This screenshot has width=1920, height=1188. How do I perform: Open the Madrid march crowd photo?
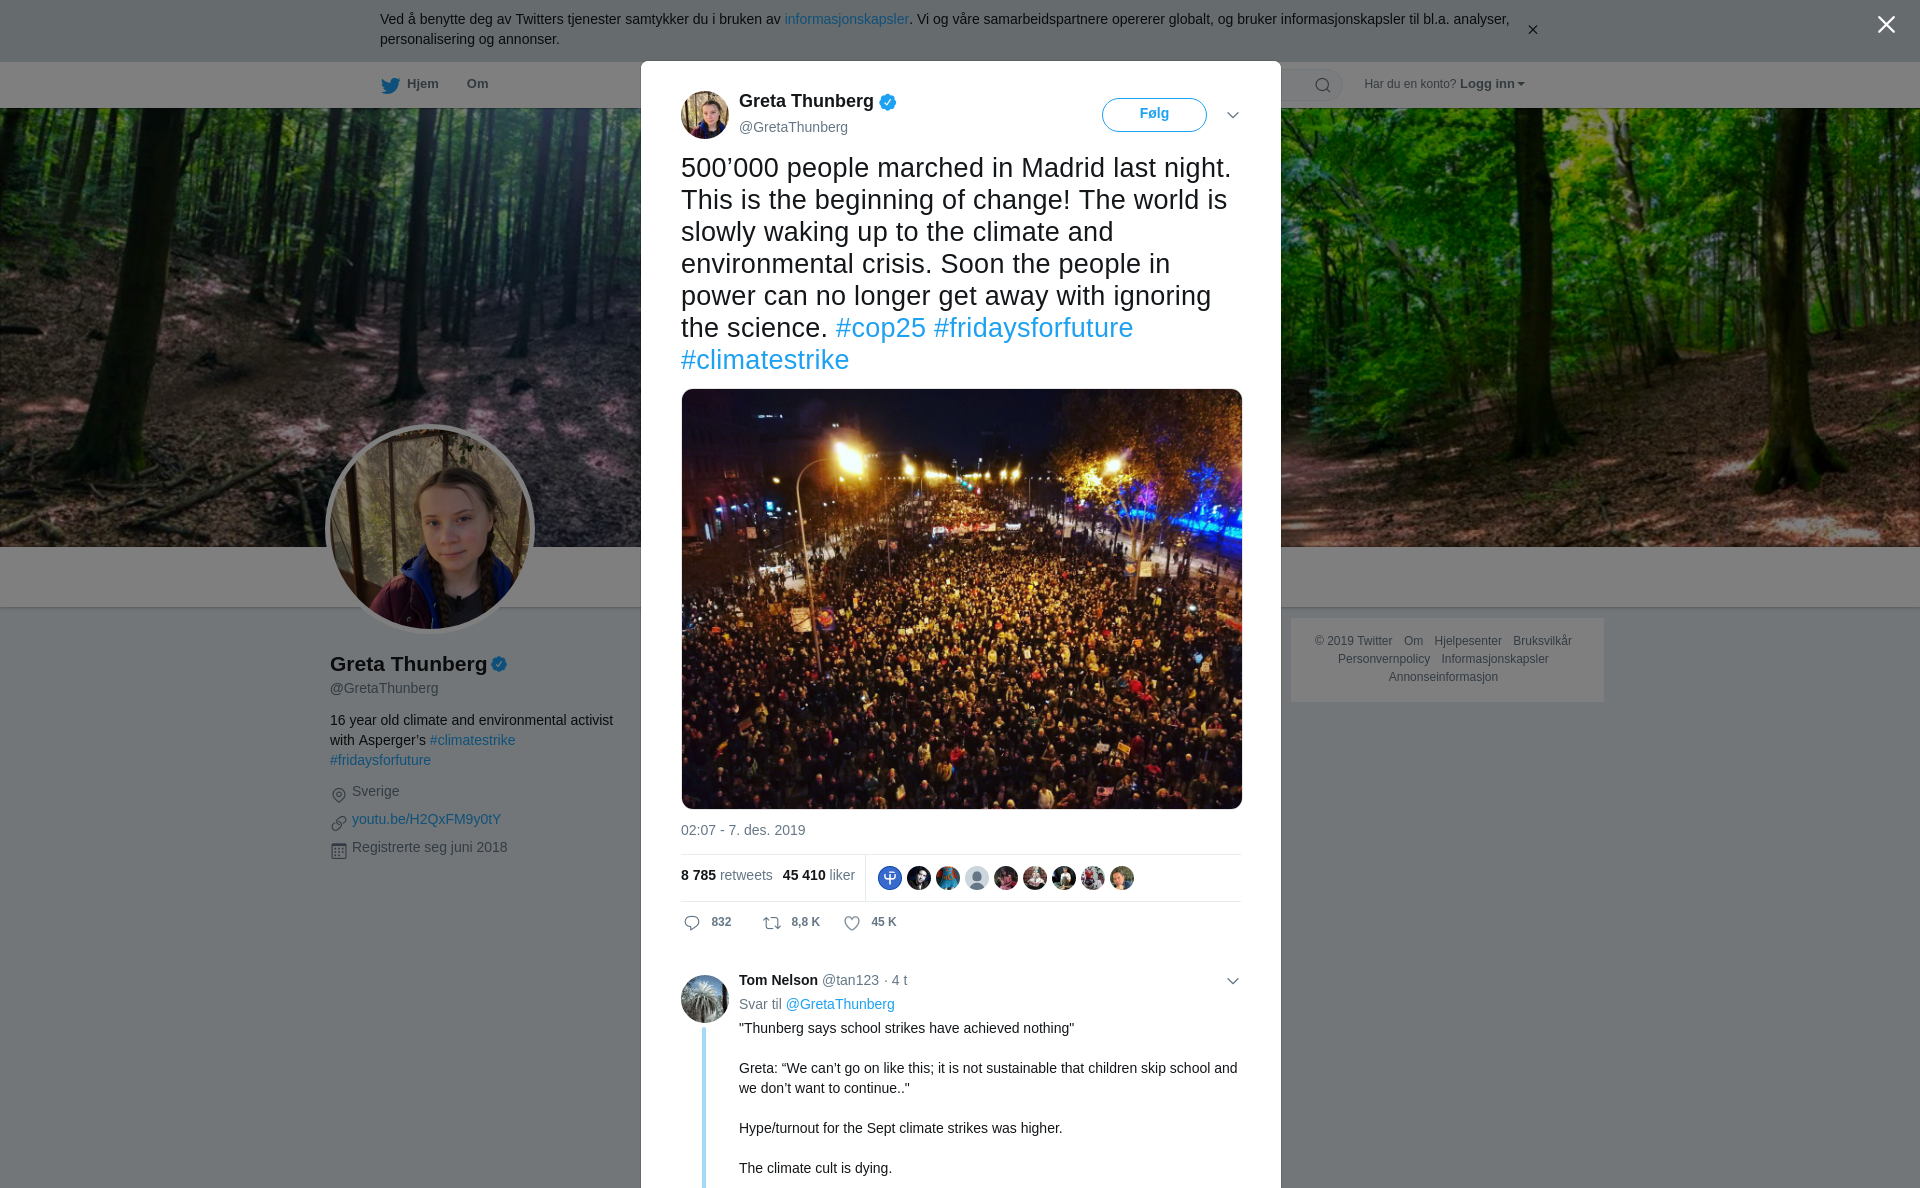962,599
